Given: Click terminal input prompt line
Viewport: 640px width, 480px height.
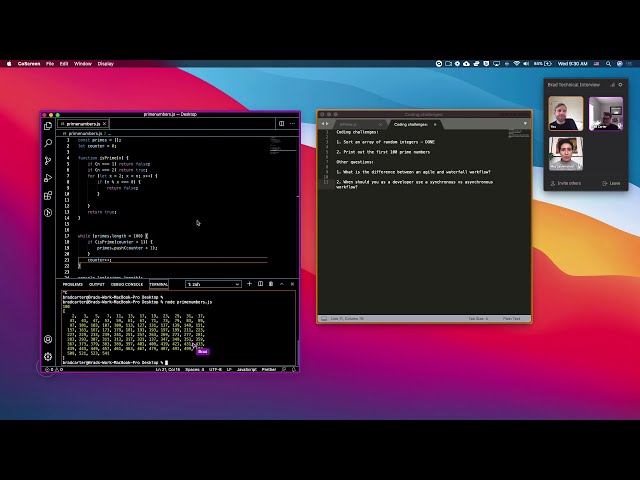Looking at the screenshot, I should click(x=115, y=362).
